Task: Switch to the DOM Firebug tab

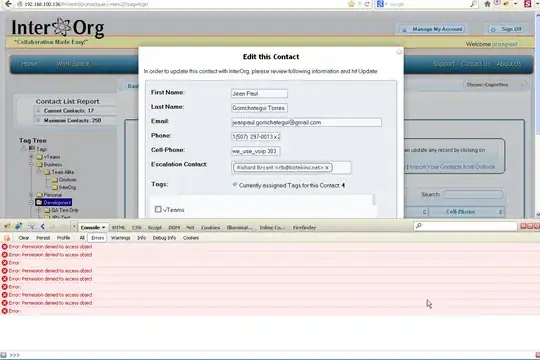Action: click(x=174, y=227)
